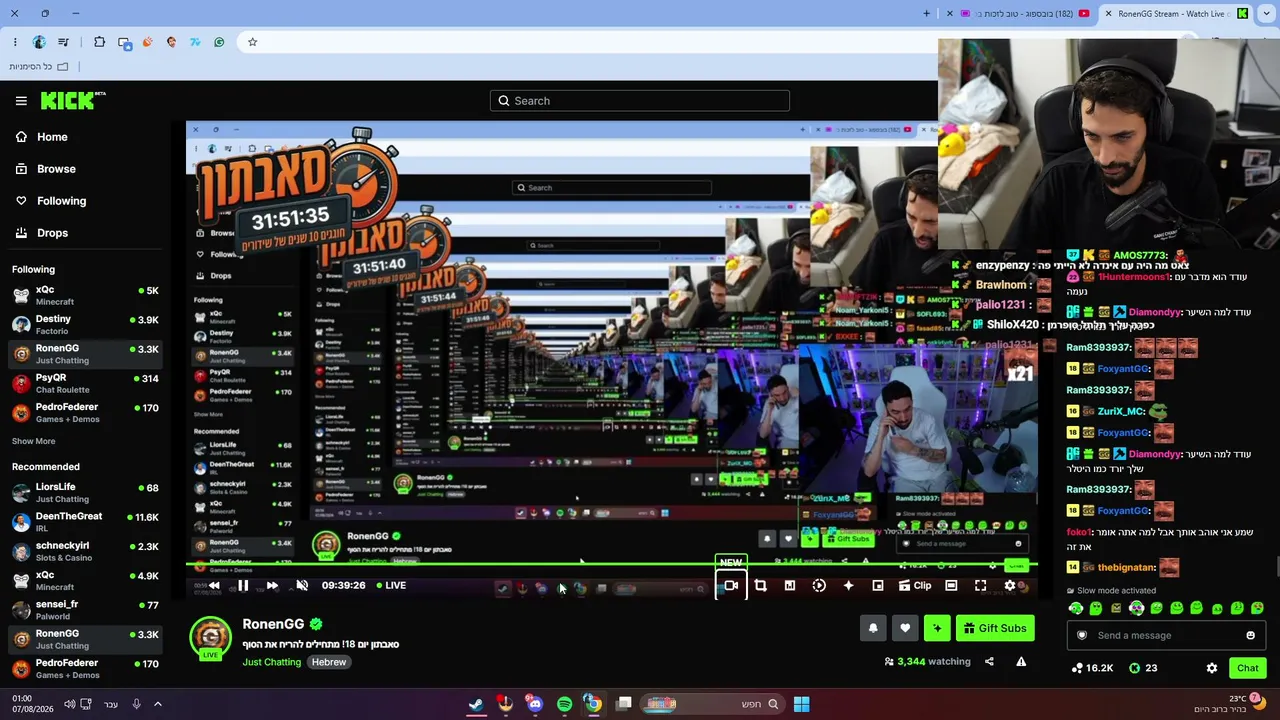Open the KICKs balance showing 23
Image resolution: width=1280 pixels, height=720 pixels.
pos(1144,668)
